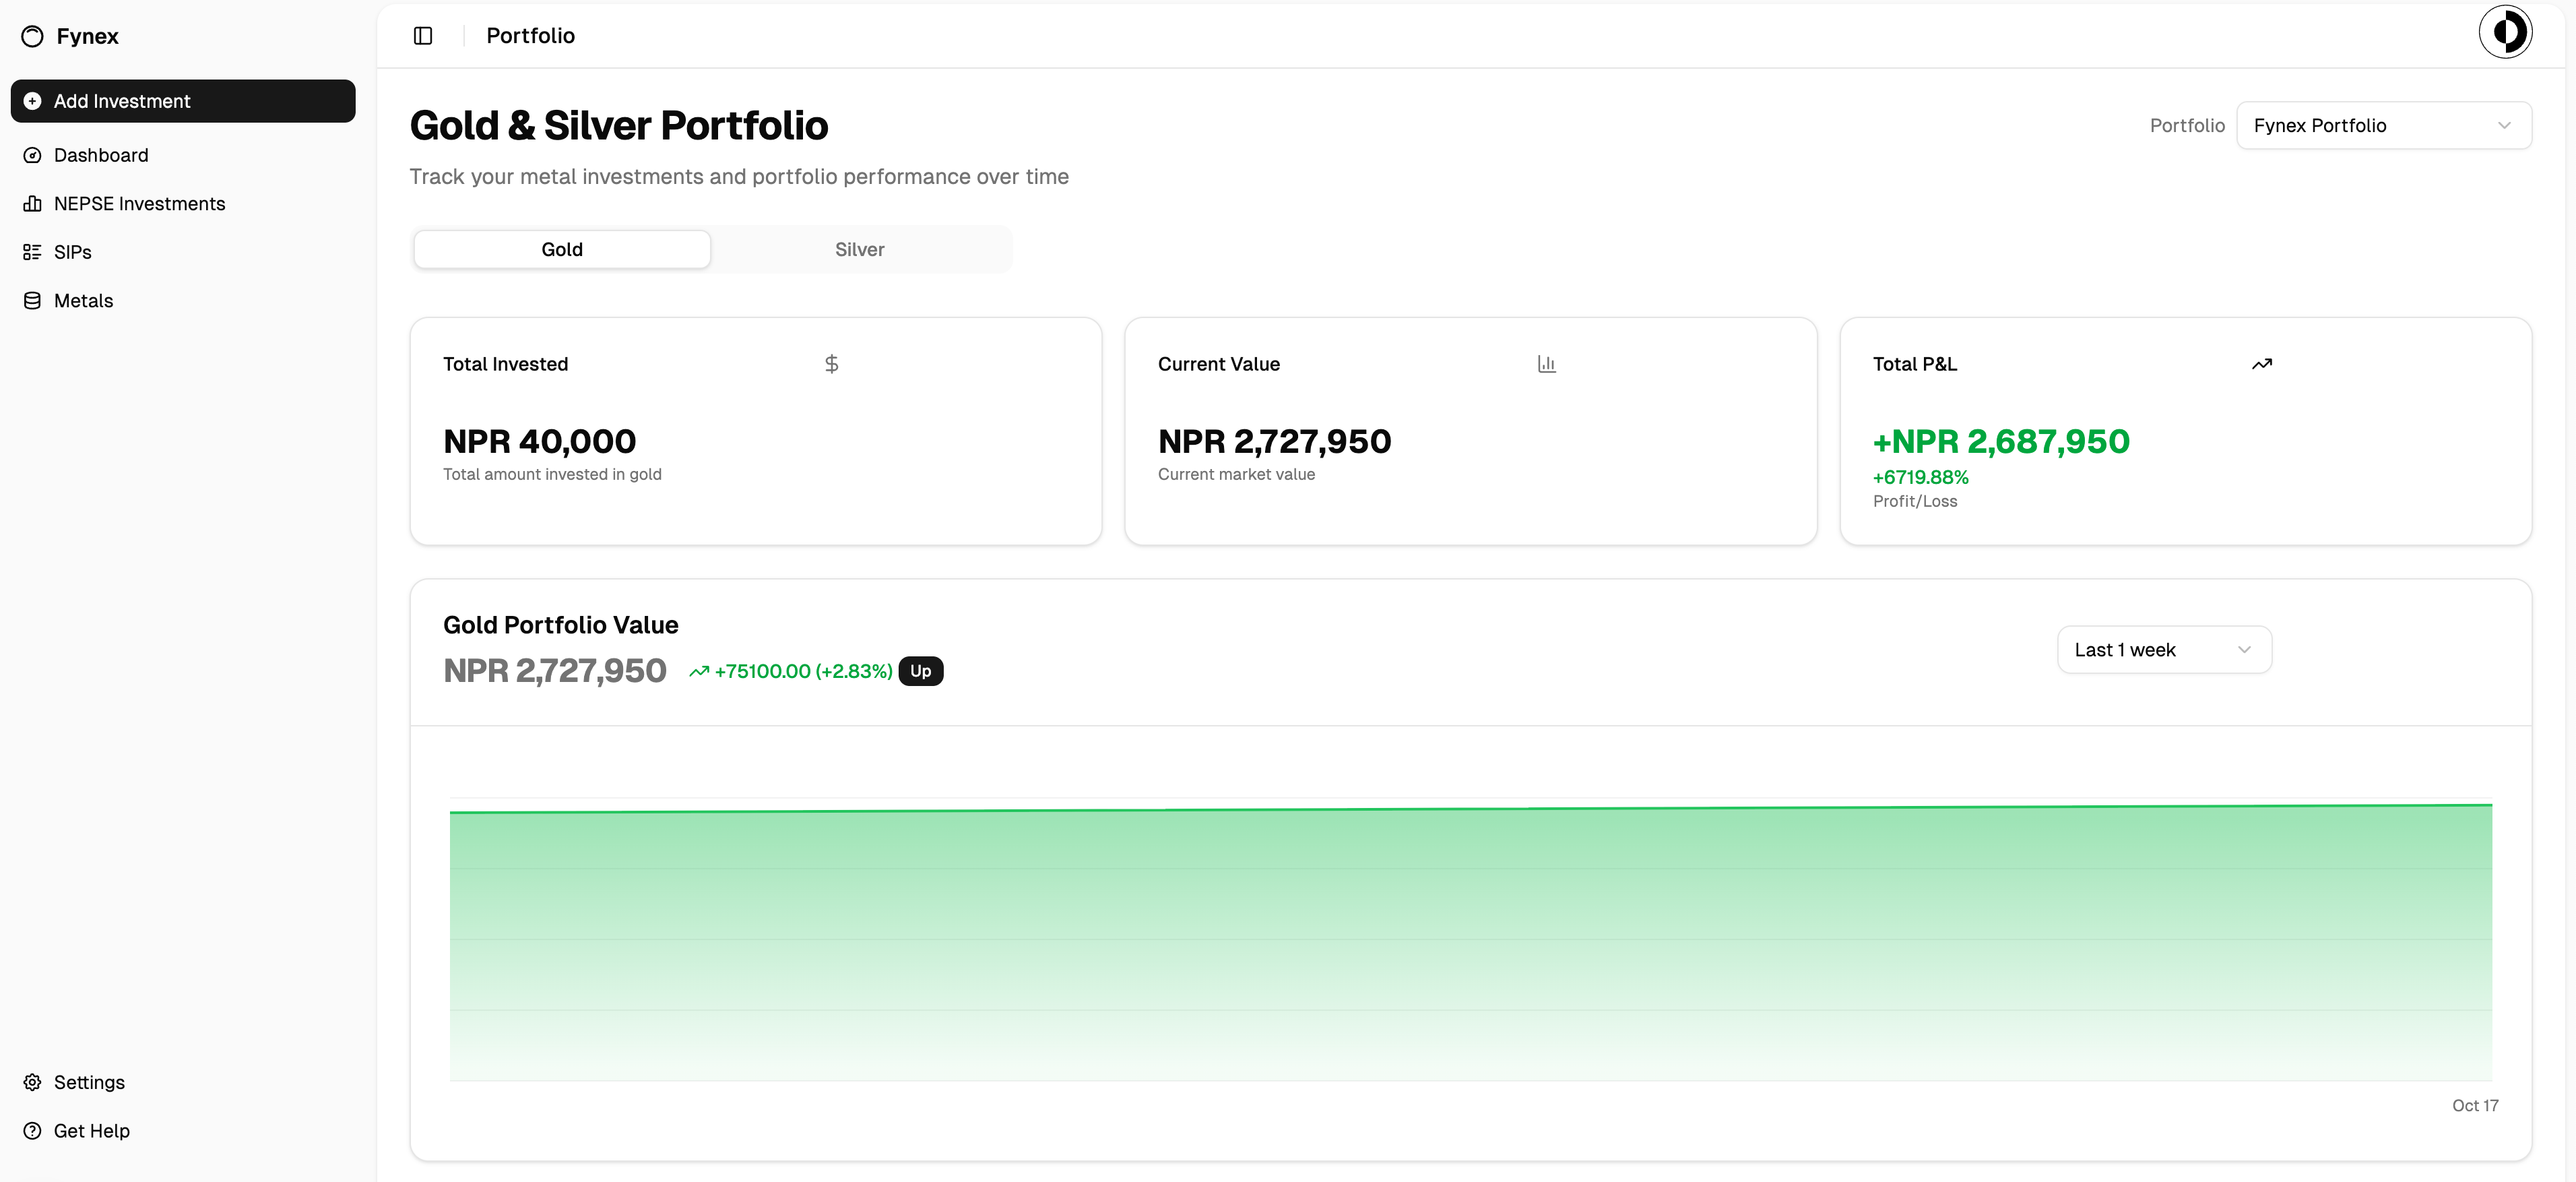Image resolution: width=2576 pixels, height=1182 pixels.
Task: Click the Up badge
Action: (920, 671)
